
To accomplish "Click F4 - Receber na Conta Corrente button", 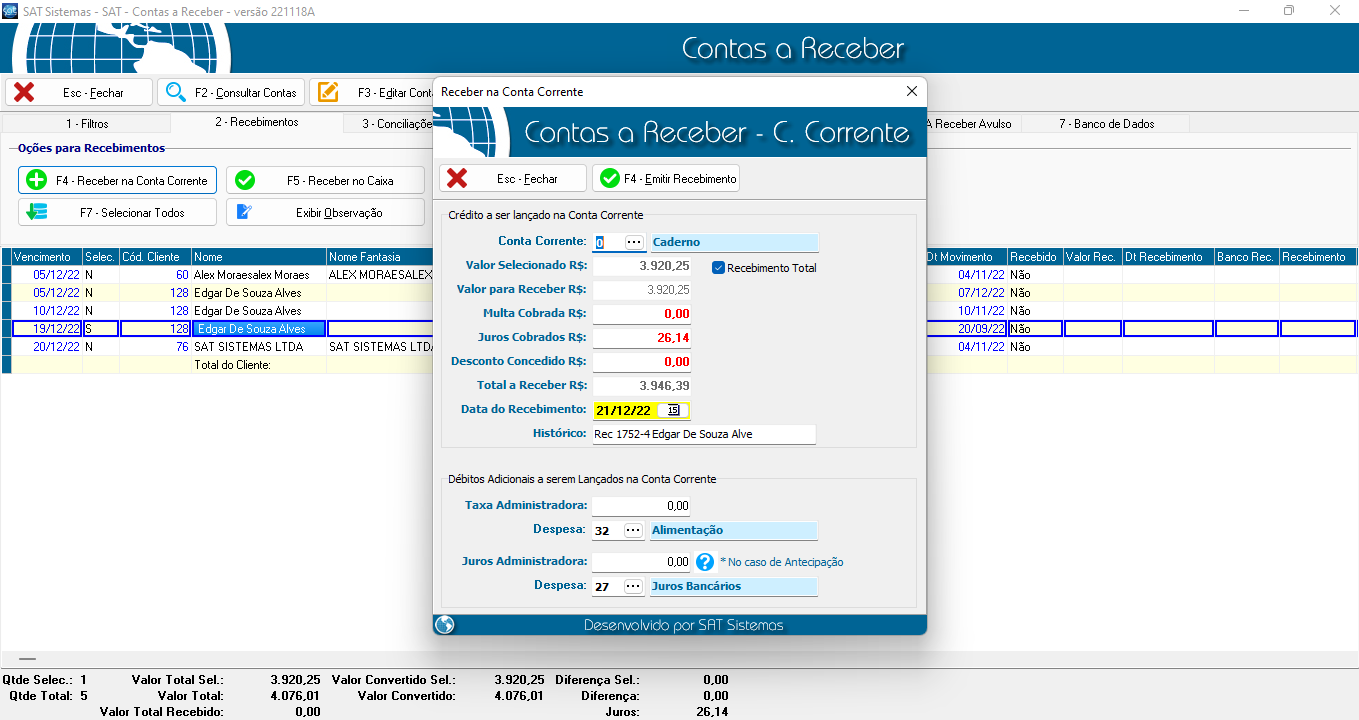I will [x=117, y=181].
